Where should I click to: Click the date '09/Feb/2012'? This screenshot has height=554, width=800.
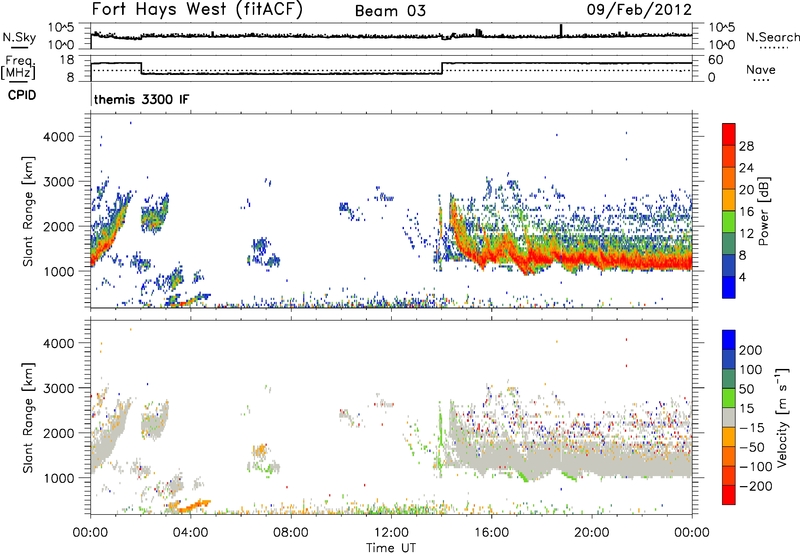tap(639, 10)
